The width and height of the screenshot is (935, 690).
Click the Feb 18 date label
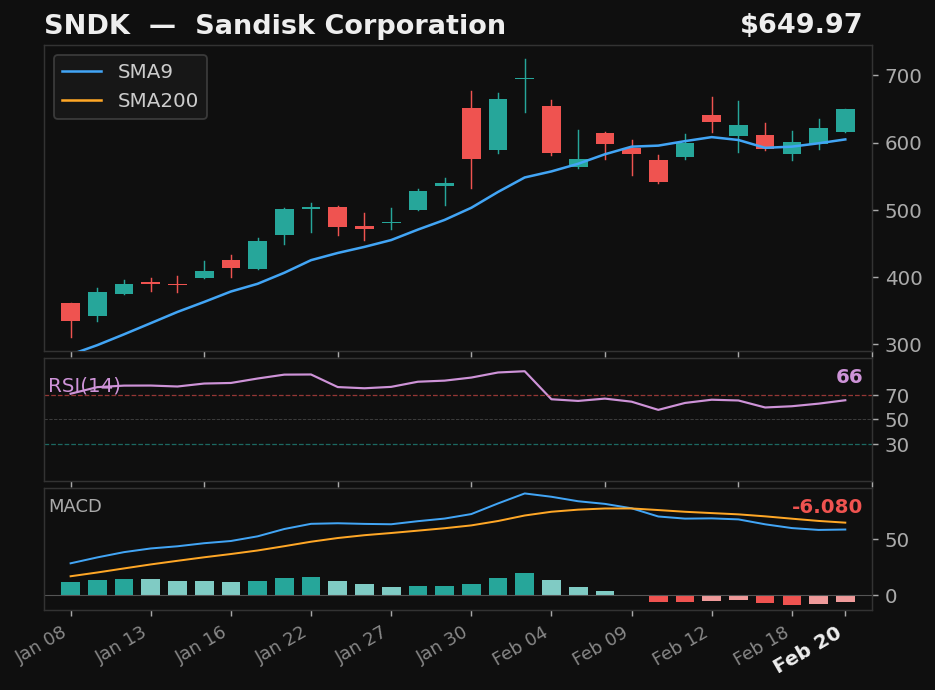coord(761,645)
